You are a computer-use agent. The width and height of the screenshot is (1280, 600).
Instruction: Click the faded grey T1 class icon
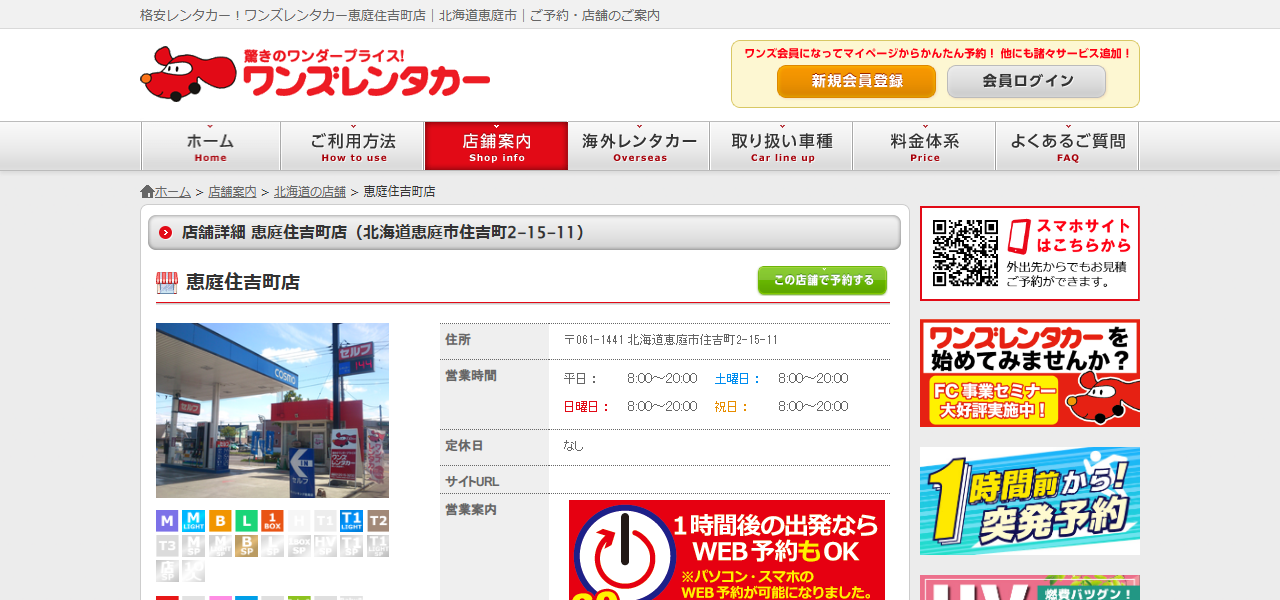(325, 521)
